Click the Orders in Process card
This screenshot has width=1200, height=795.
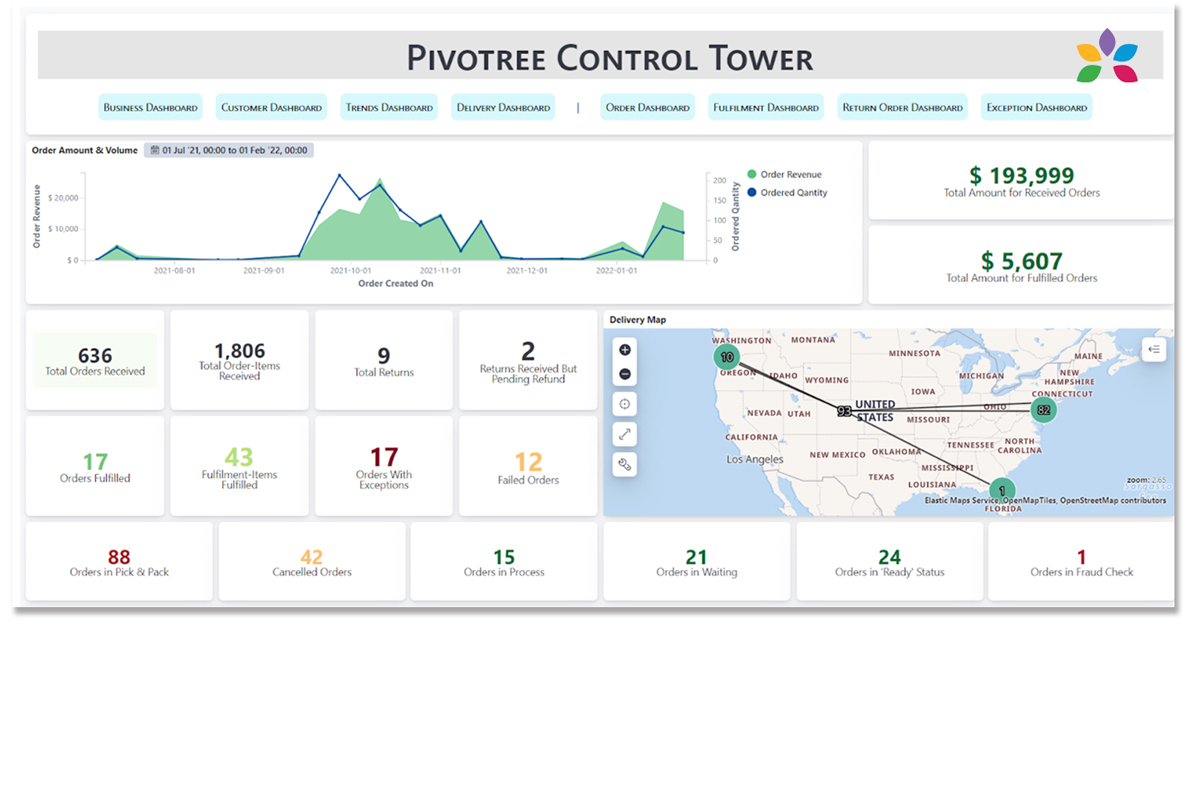(x=504, y=562)
